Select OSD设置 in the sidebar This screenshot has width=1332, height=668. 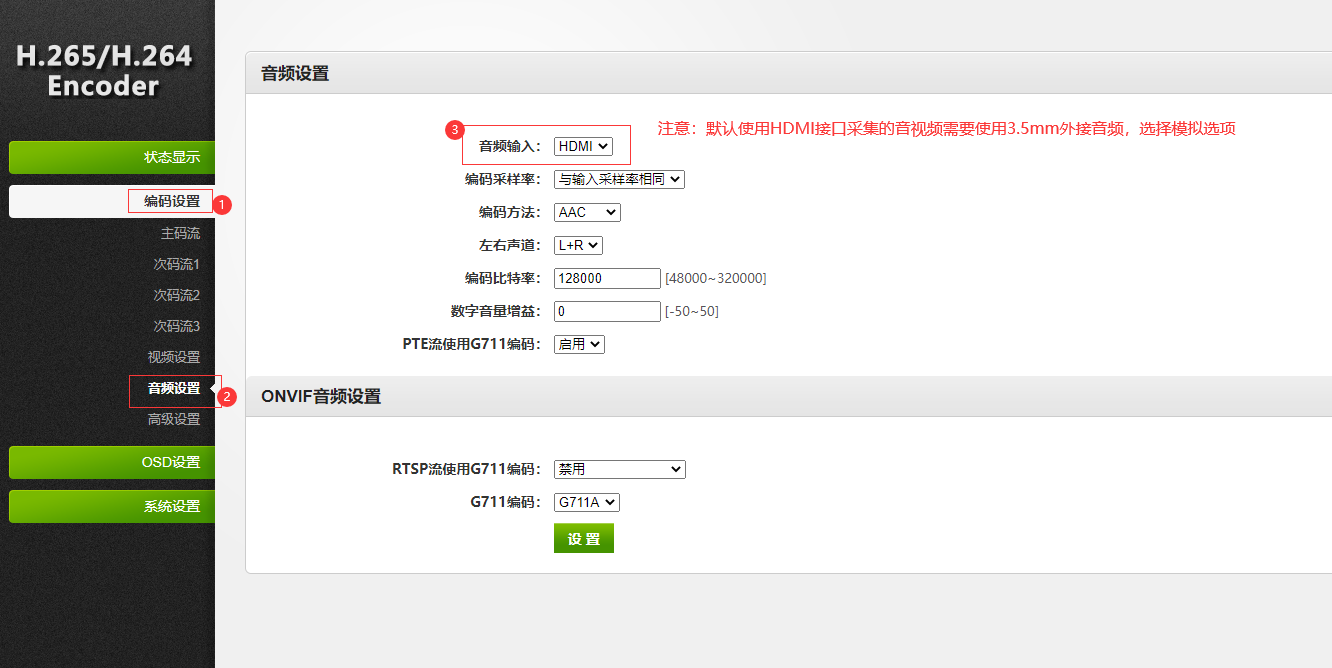pos(111,462)
